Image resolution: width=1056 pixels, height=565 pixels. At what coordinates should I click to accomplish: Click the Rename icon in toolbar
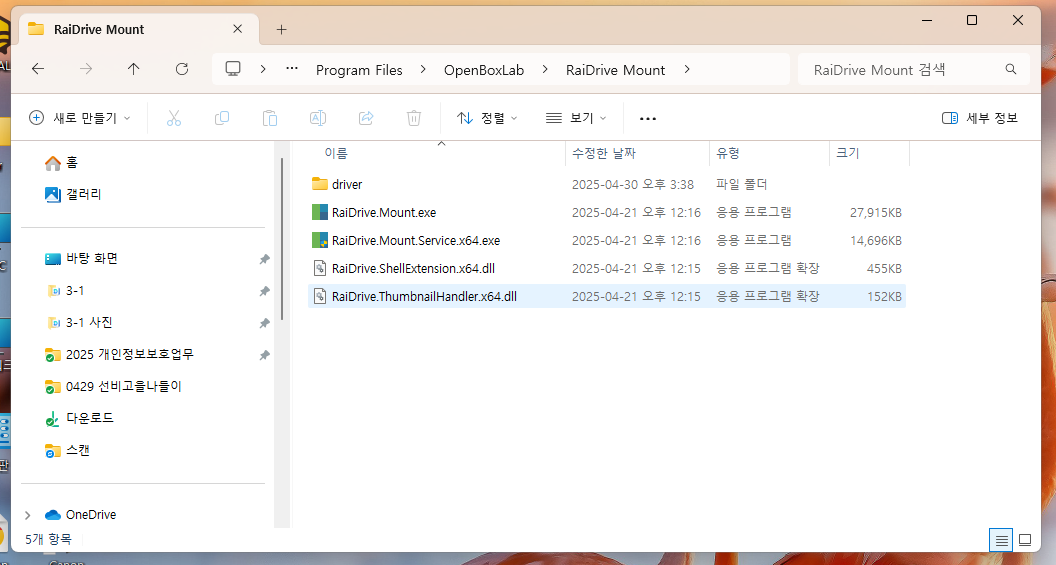318,118
